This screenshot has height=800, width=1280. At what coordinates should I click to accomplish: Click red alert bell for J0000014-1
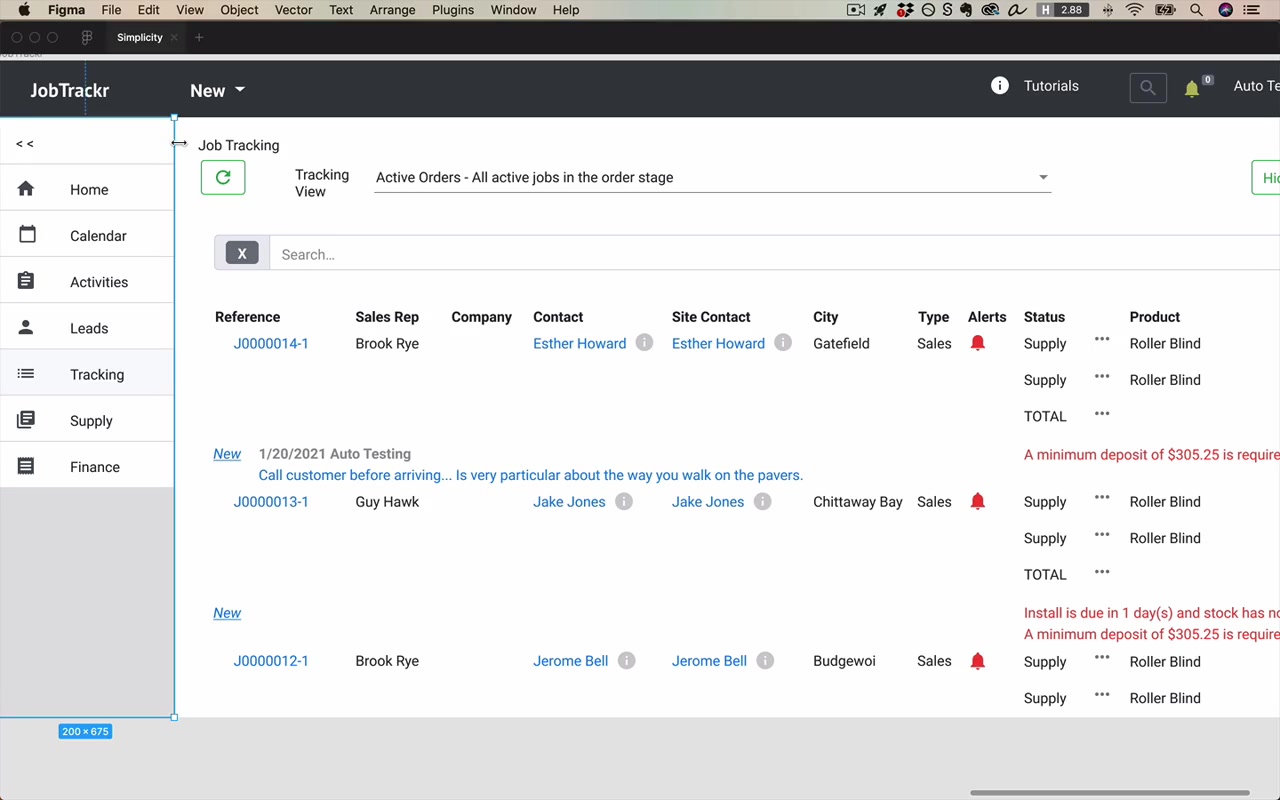click(978, 343)
